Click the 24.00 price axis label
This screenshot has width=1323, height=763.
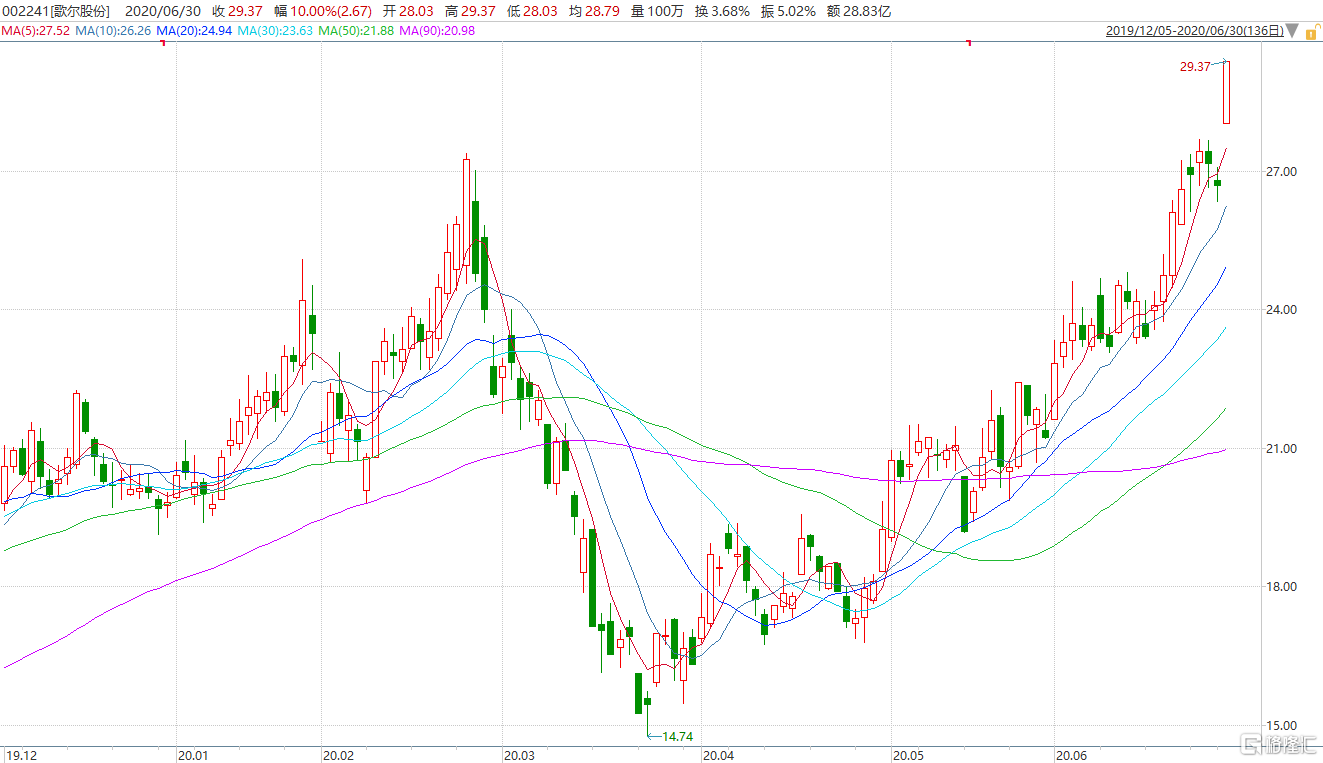pos(1281,310)
